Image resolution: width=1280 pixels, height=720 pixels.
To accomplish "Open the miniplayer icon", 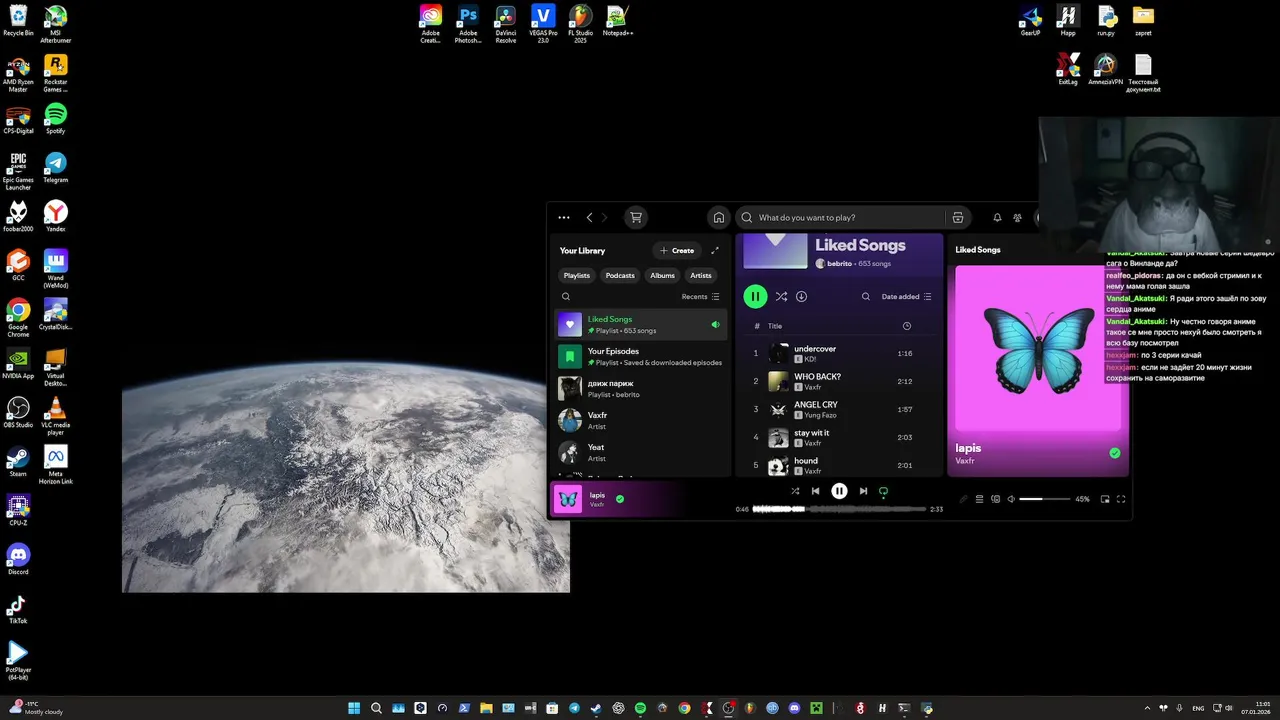I will (x=1105, y=499).
